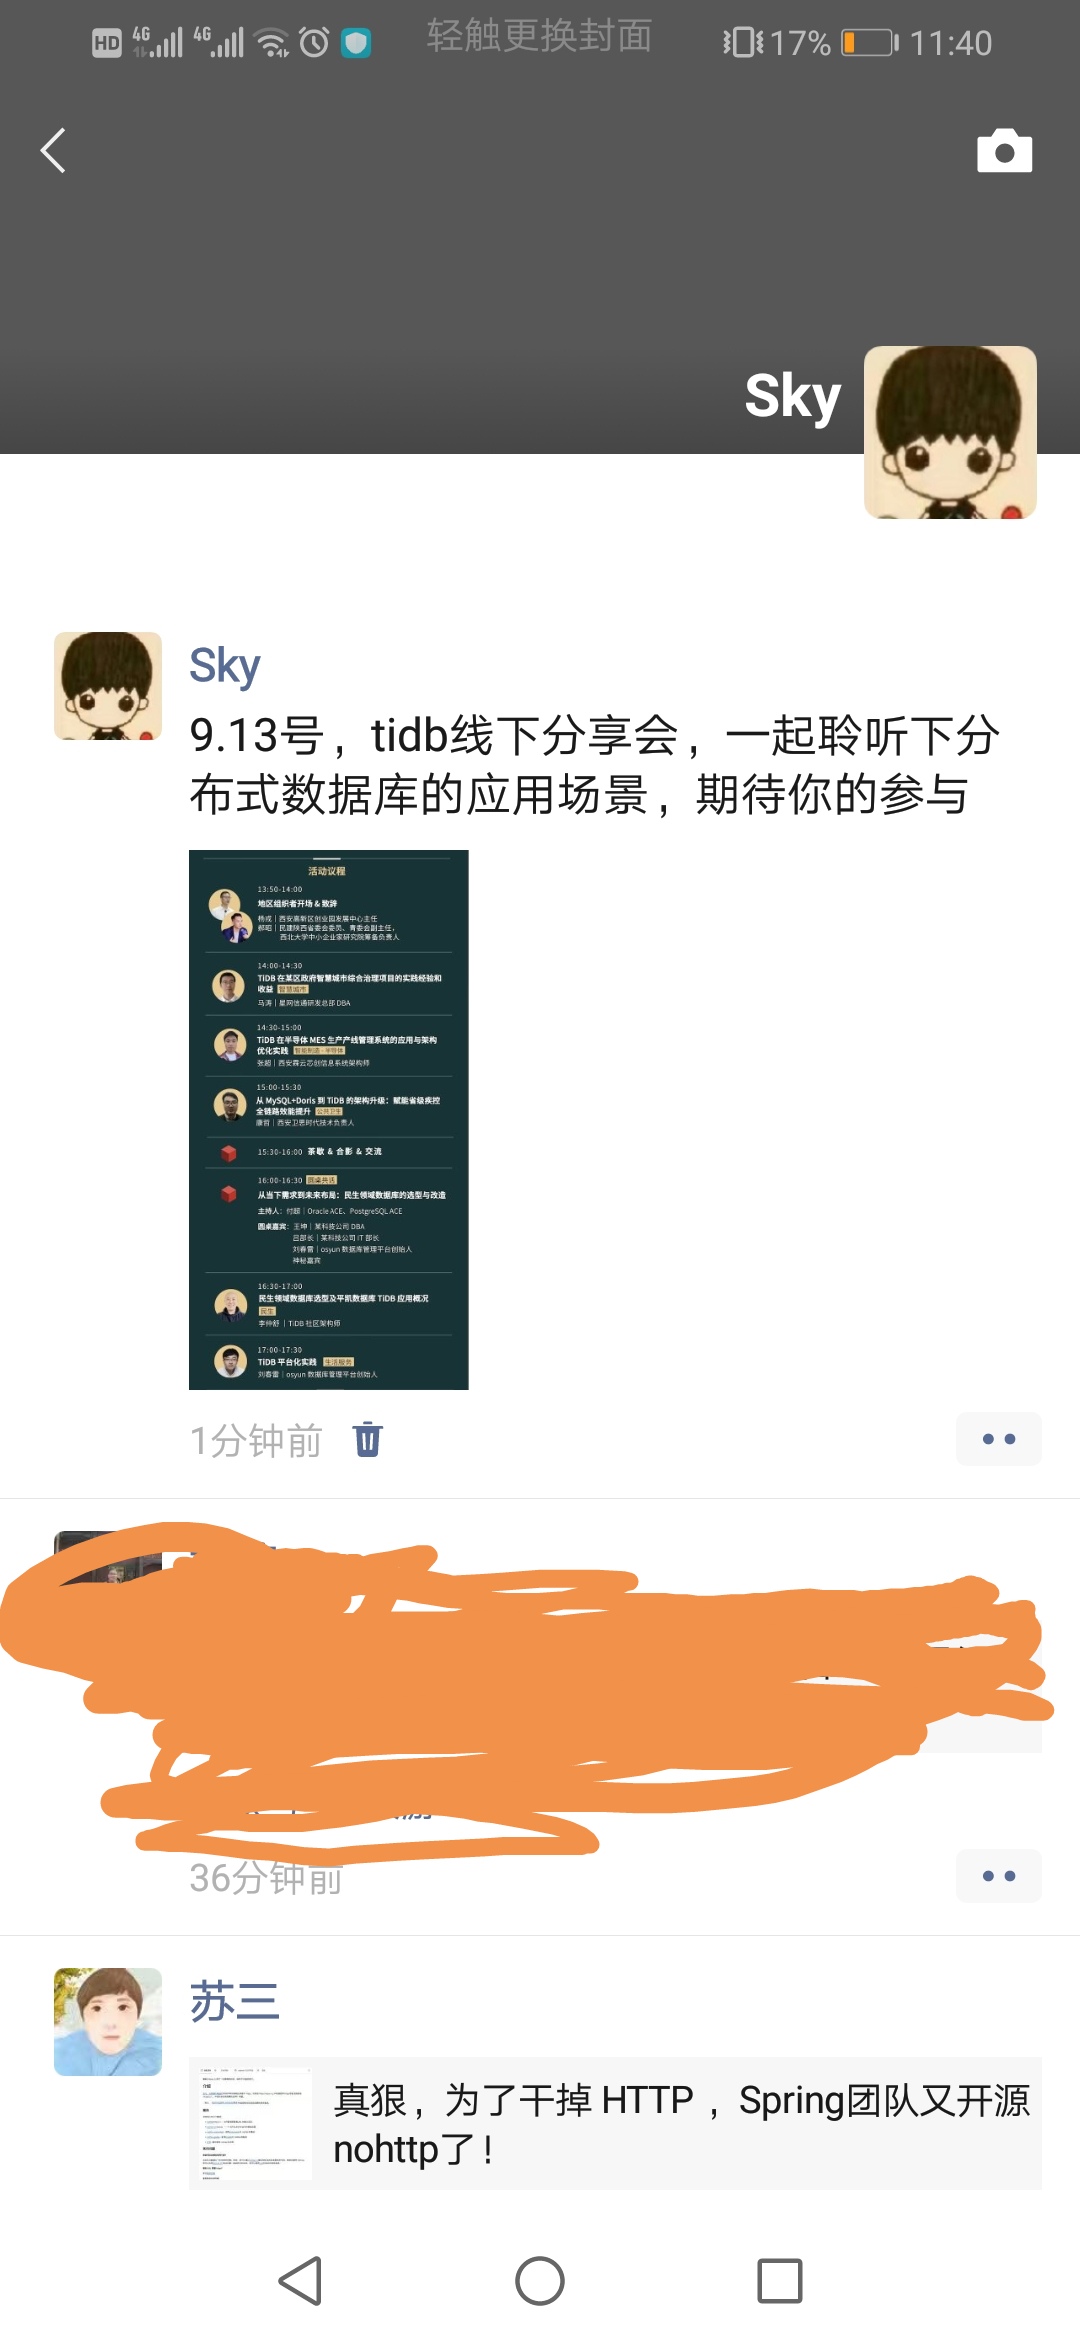Tap the Android back navigation triangle
1080x2340 pixels.
[300, 2281]
